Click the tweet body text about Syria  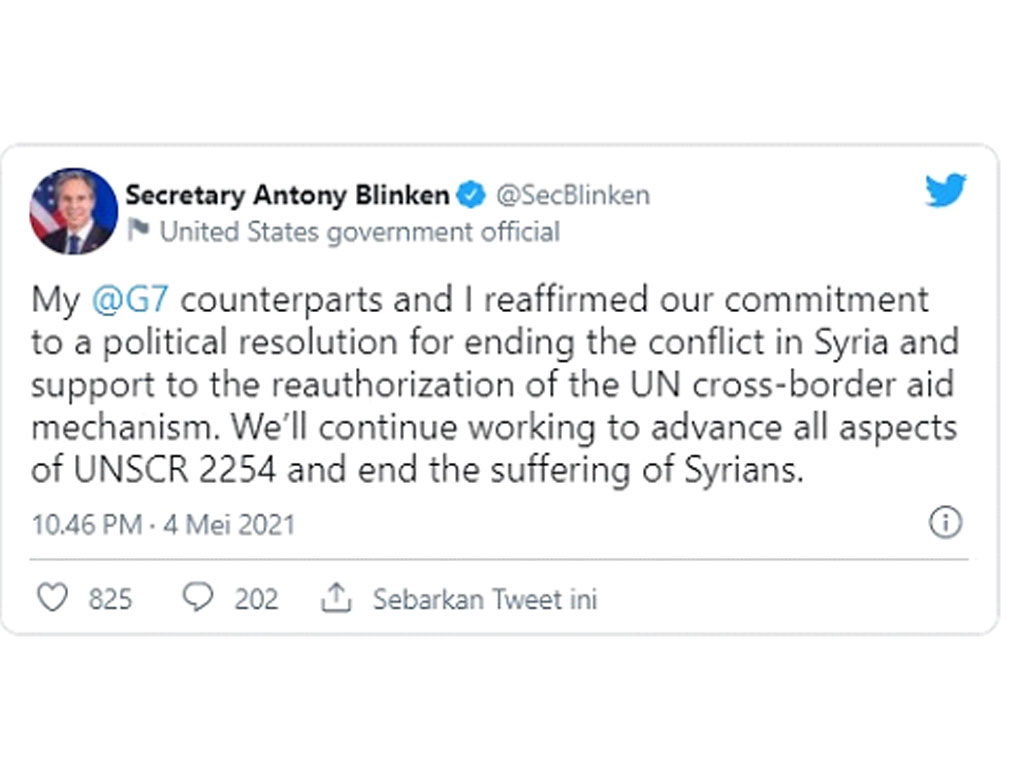[495, 385]
